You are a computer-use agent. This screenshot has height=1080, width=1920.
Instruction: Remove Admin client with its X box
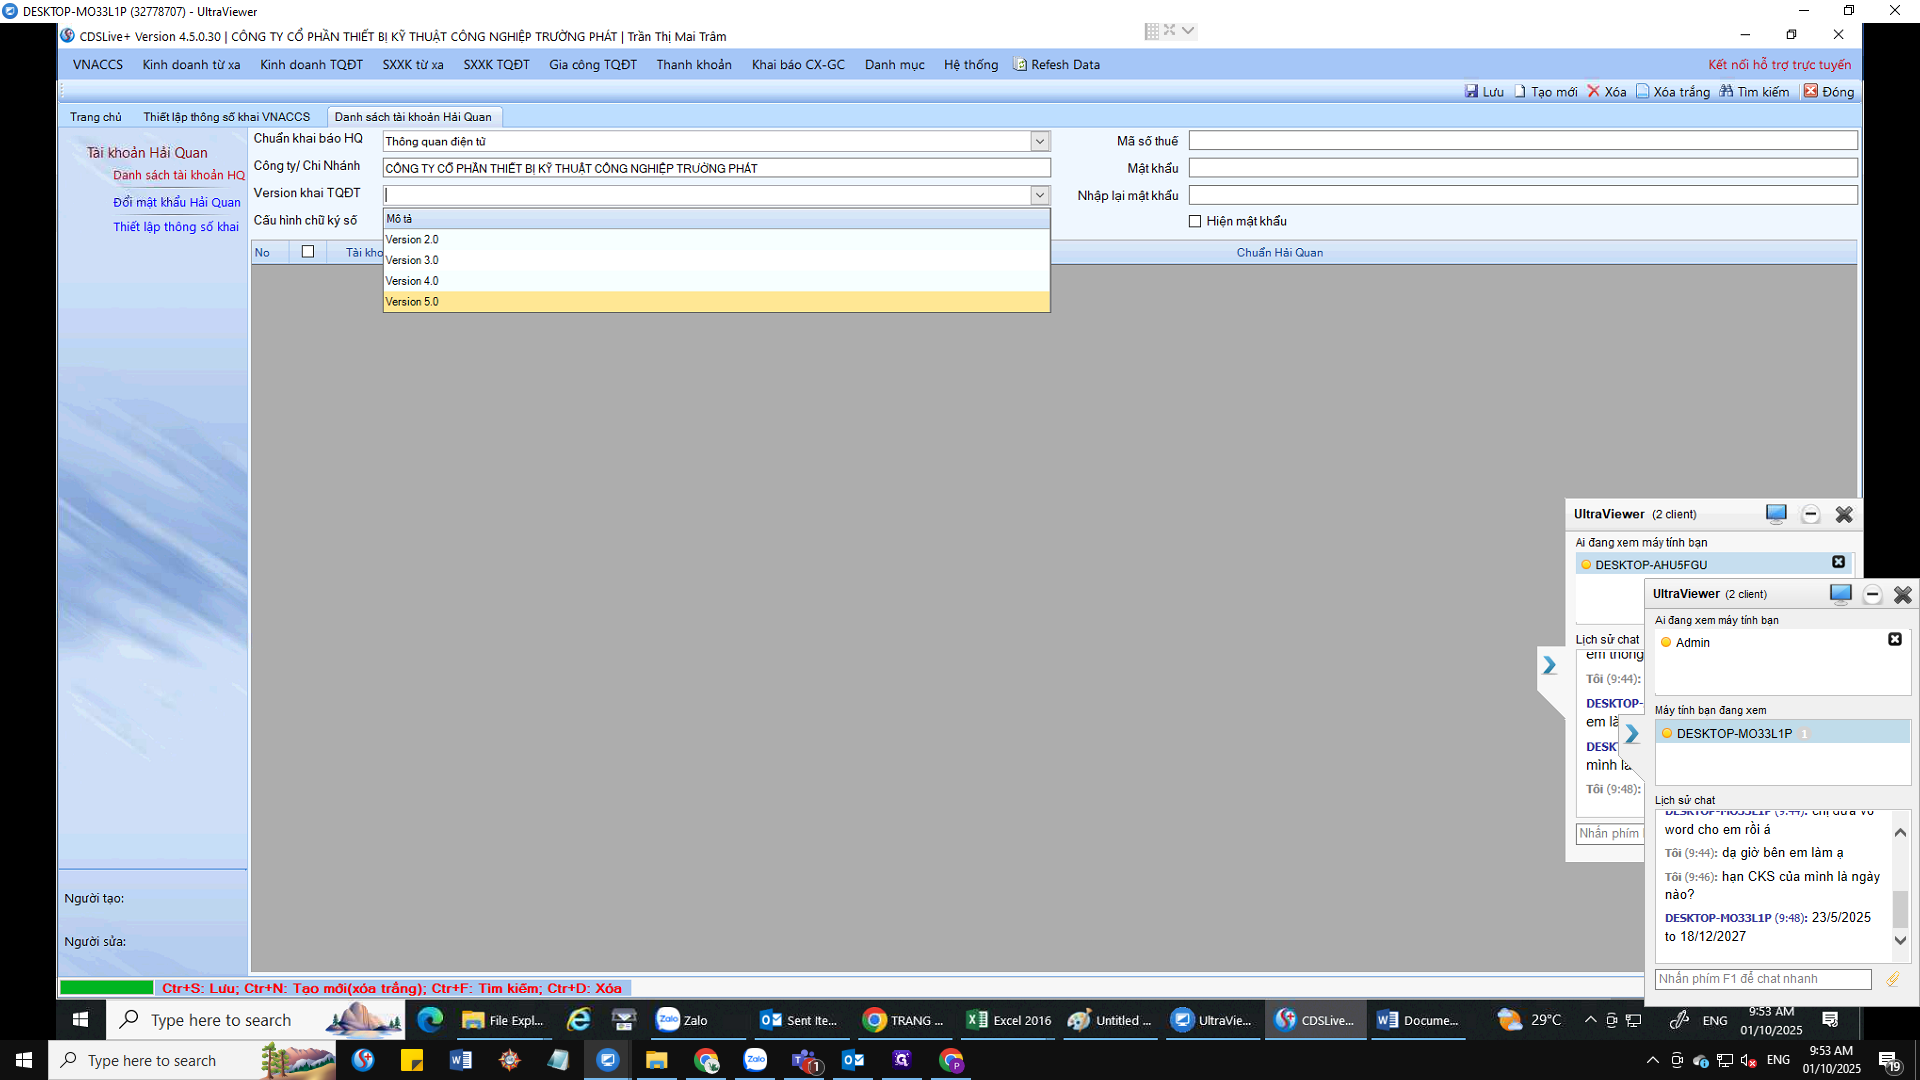click(1894, 639)
